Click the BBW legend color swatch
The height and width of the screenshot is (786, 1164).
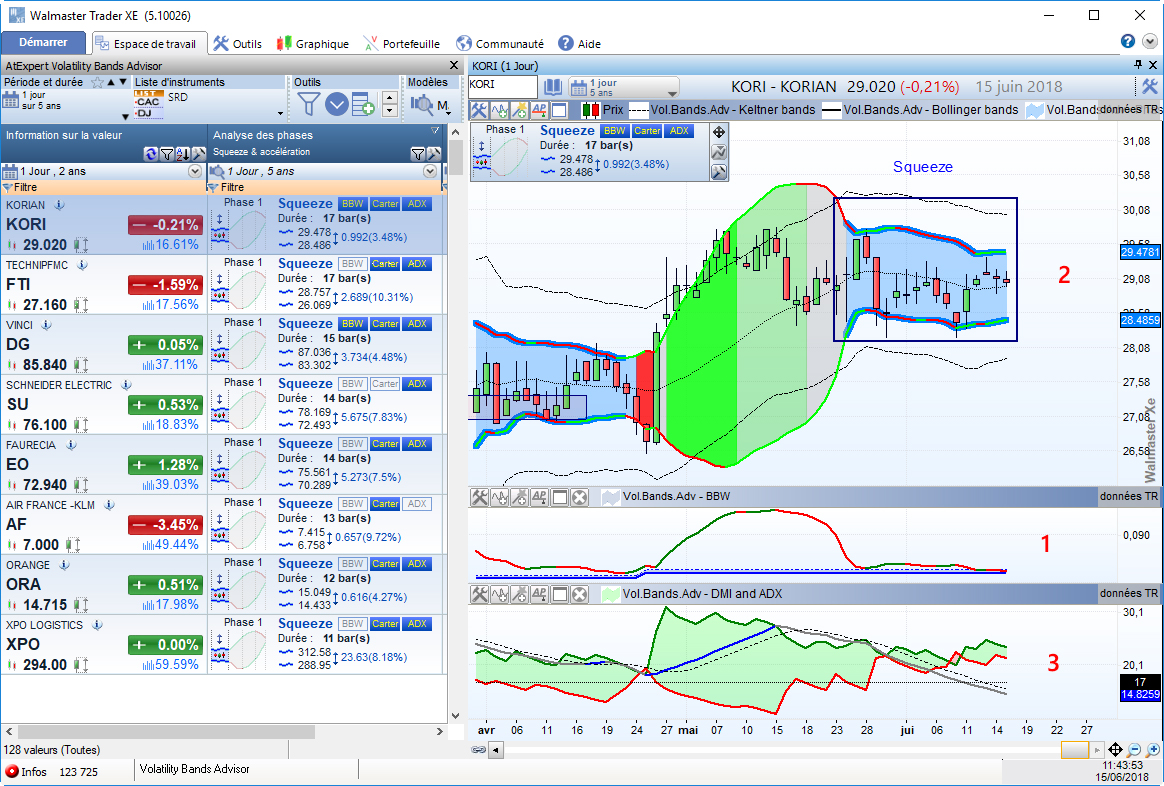click(x=609, y=497)
